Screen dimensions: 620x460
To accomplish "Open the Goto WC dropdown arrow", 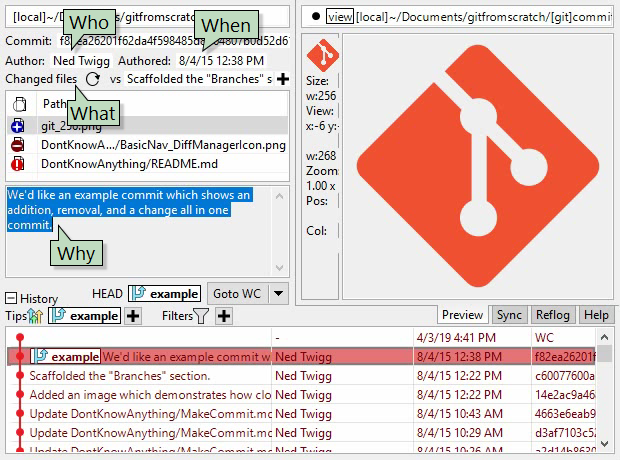I will 278,293.
